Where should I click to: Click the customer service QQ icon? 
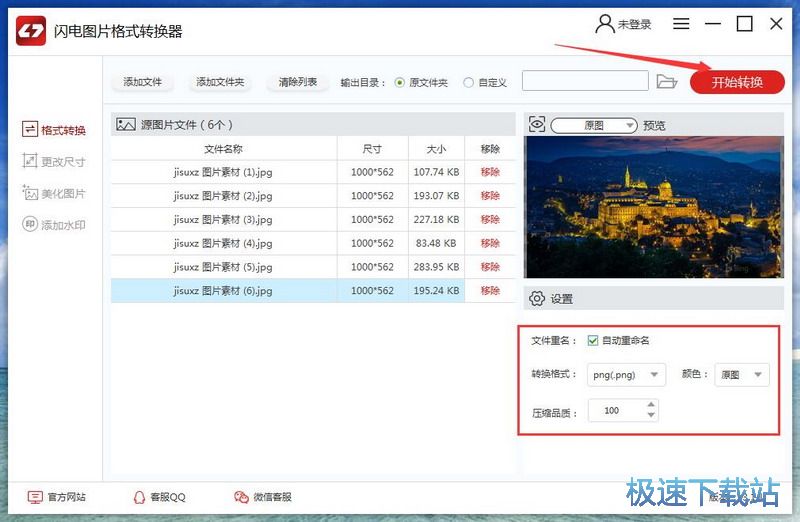[x=140, y=497]
